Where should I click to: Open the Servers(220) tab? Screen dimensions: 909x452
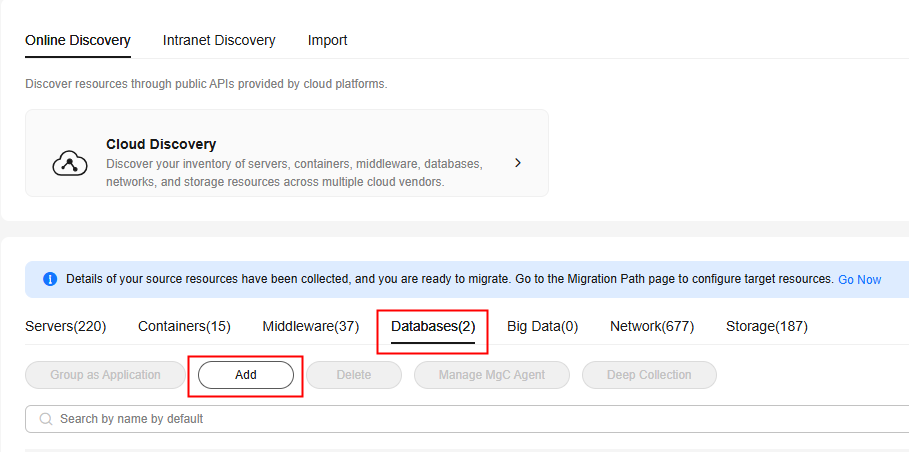point(66,327)
